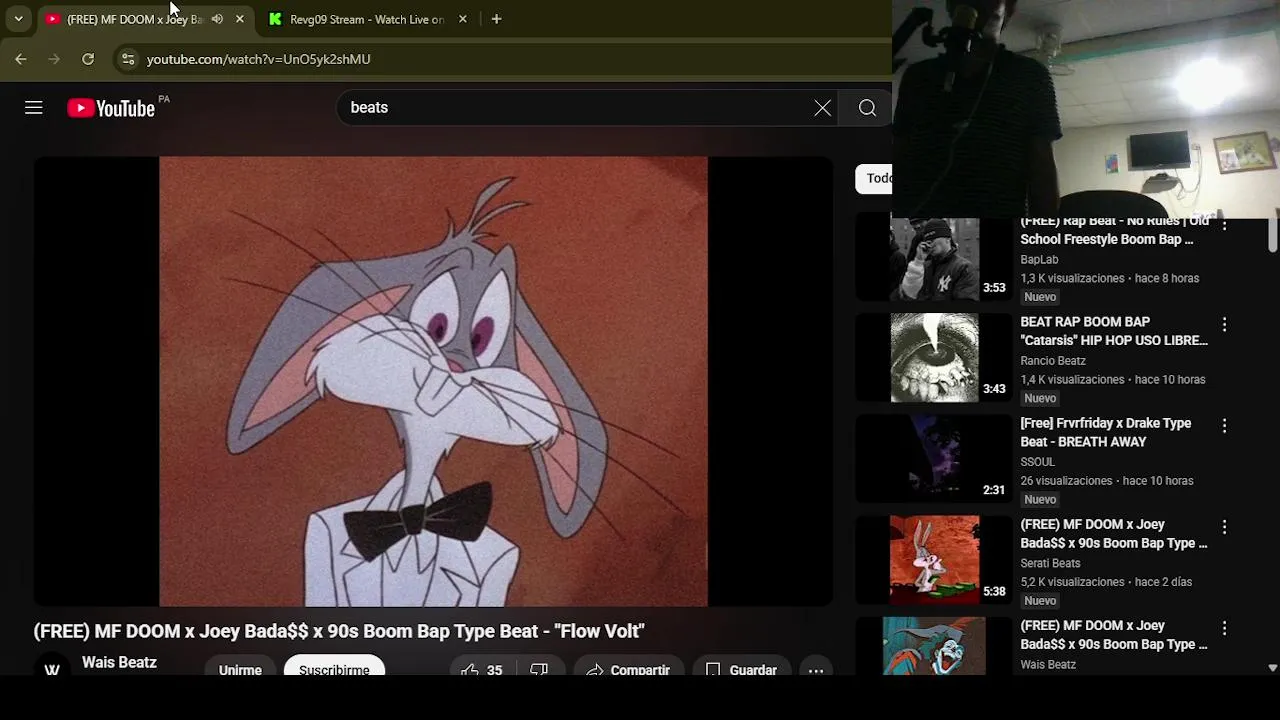Viewport: 1280px width, 720px height.
Task: Click the '26 visualizaciones' text
Action: pos(1065,481)
